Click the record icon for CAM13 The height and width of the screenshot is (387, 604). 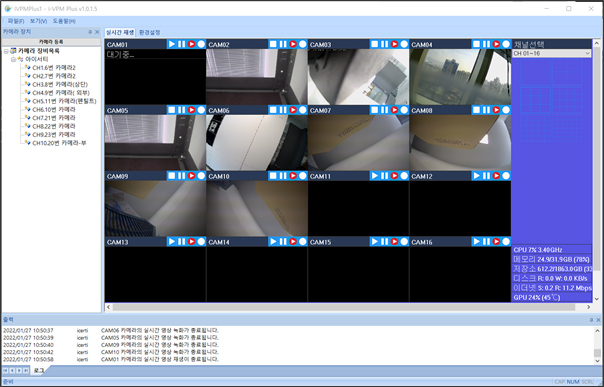pos(191,242)
